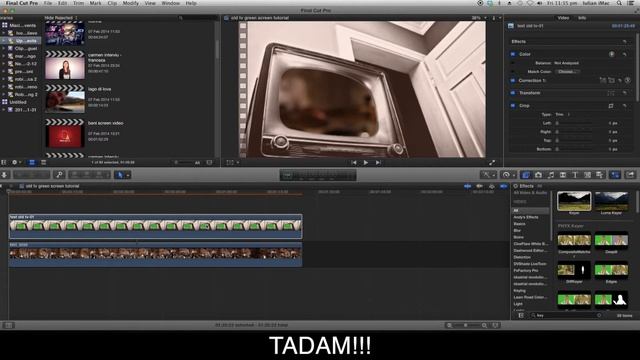Select the Keyer effect thumbnail
This screenshot has width=640, height=360.
click(x=574, y=201)
